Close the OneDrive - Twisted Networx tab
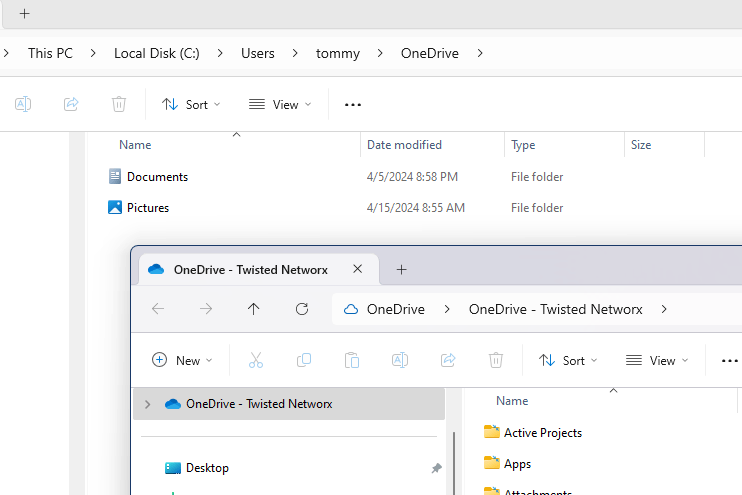The image size is (742, 495). coord(357,269)
